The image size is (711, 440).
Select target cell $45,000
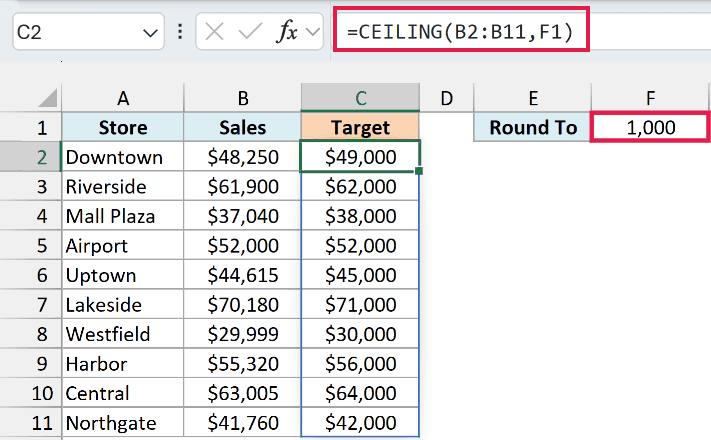coord(360,274)
